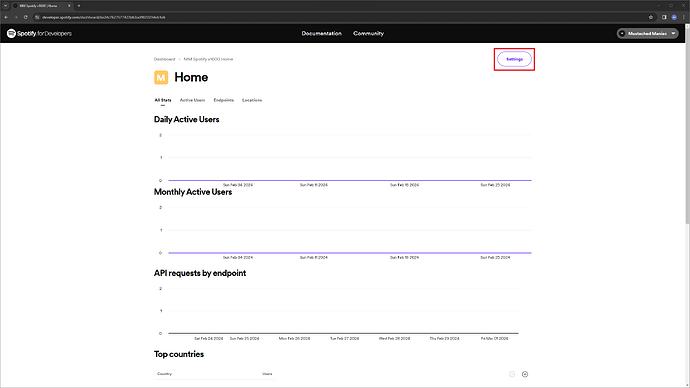Click the Spotify for Developers logo

(39, 33)
